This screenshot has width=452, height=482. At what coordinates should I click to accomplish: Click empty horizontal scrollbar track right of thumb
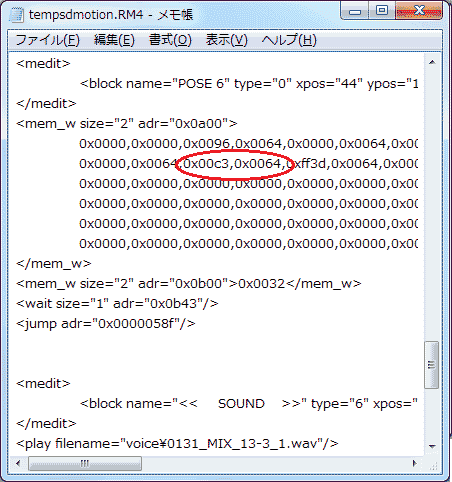pos(275,463)
